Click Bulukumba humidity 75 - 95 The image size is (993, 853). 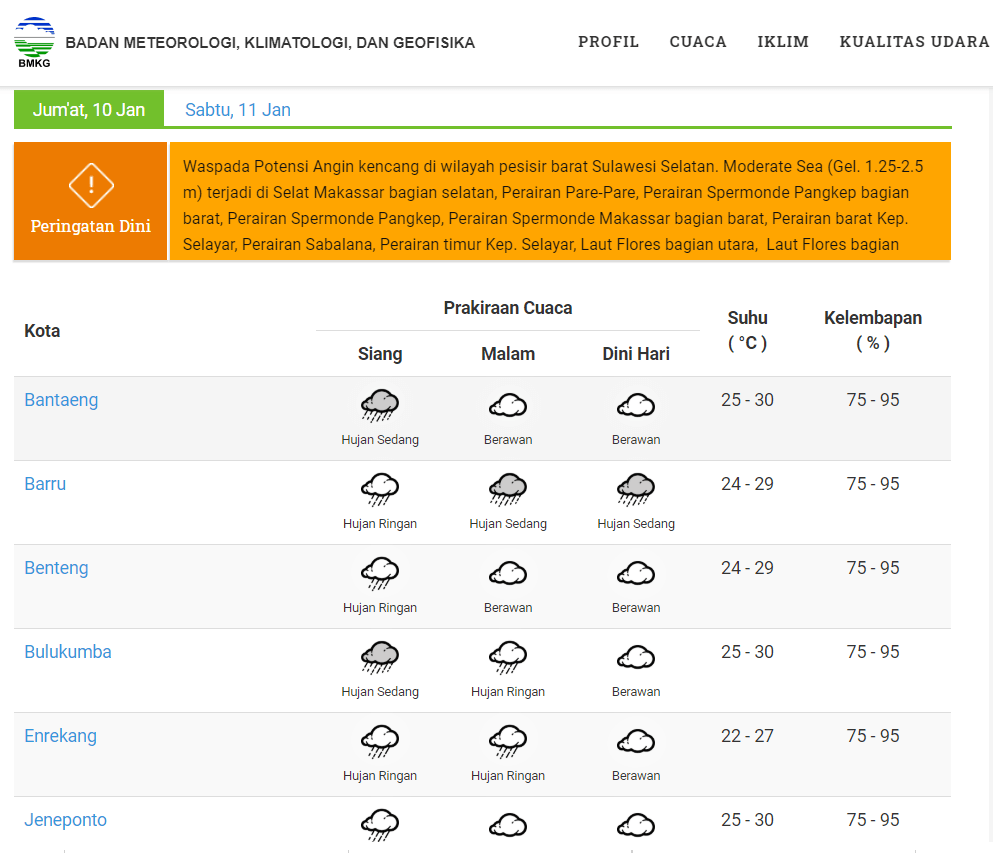(873, 652)
